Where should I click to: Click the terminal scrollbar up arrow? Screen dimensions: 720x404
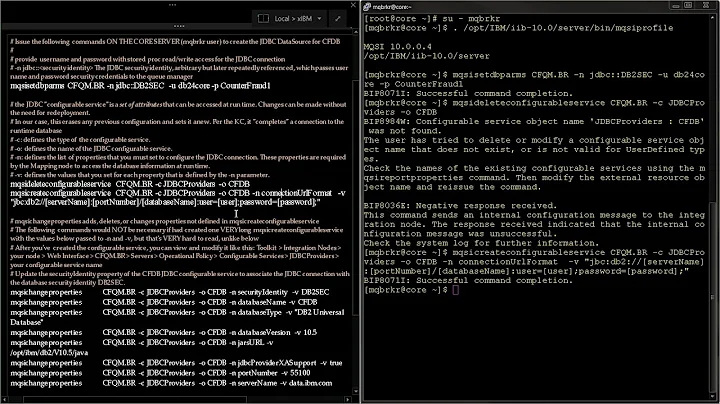coord(713,17)
